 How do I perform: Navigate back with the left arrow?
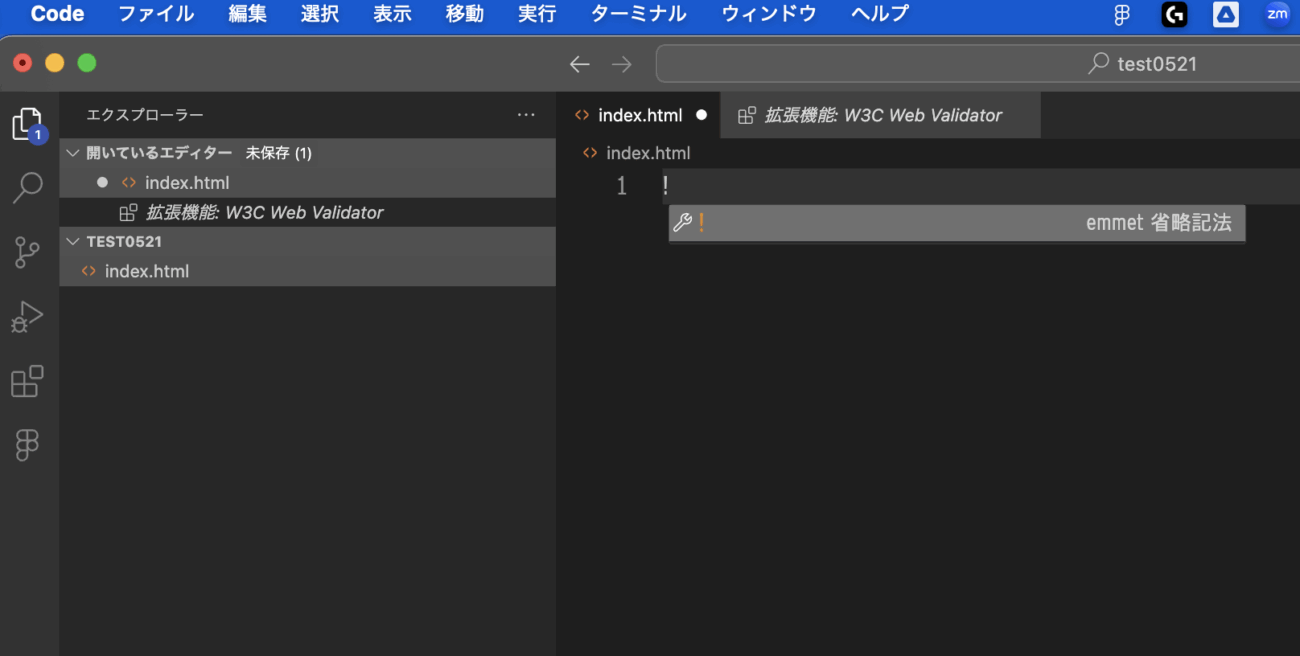coord(579,64)
